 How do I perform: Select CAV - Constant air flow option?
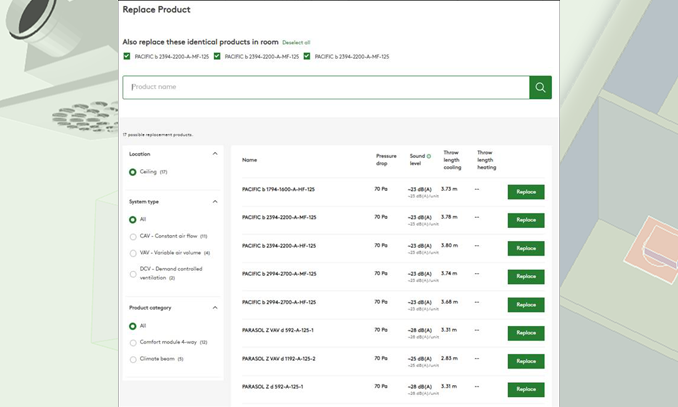133,237
